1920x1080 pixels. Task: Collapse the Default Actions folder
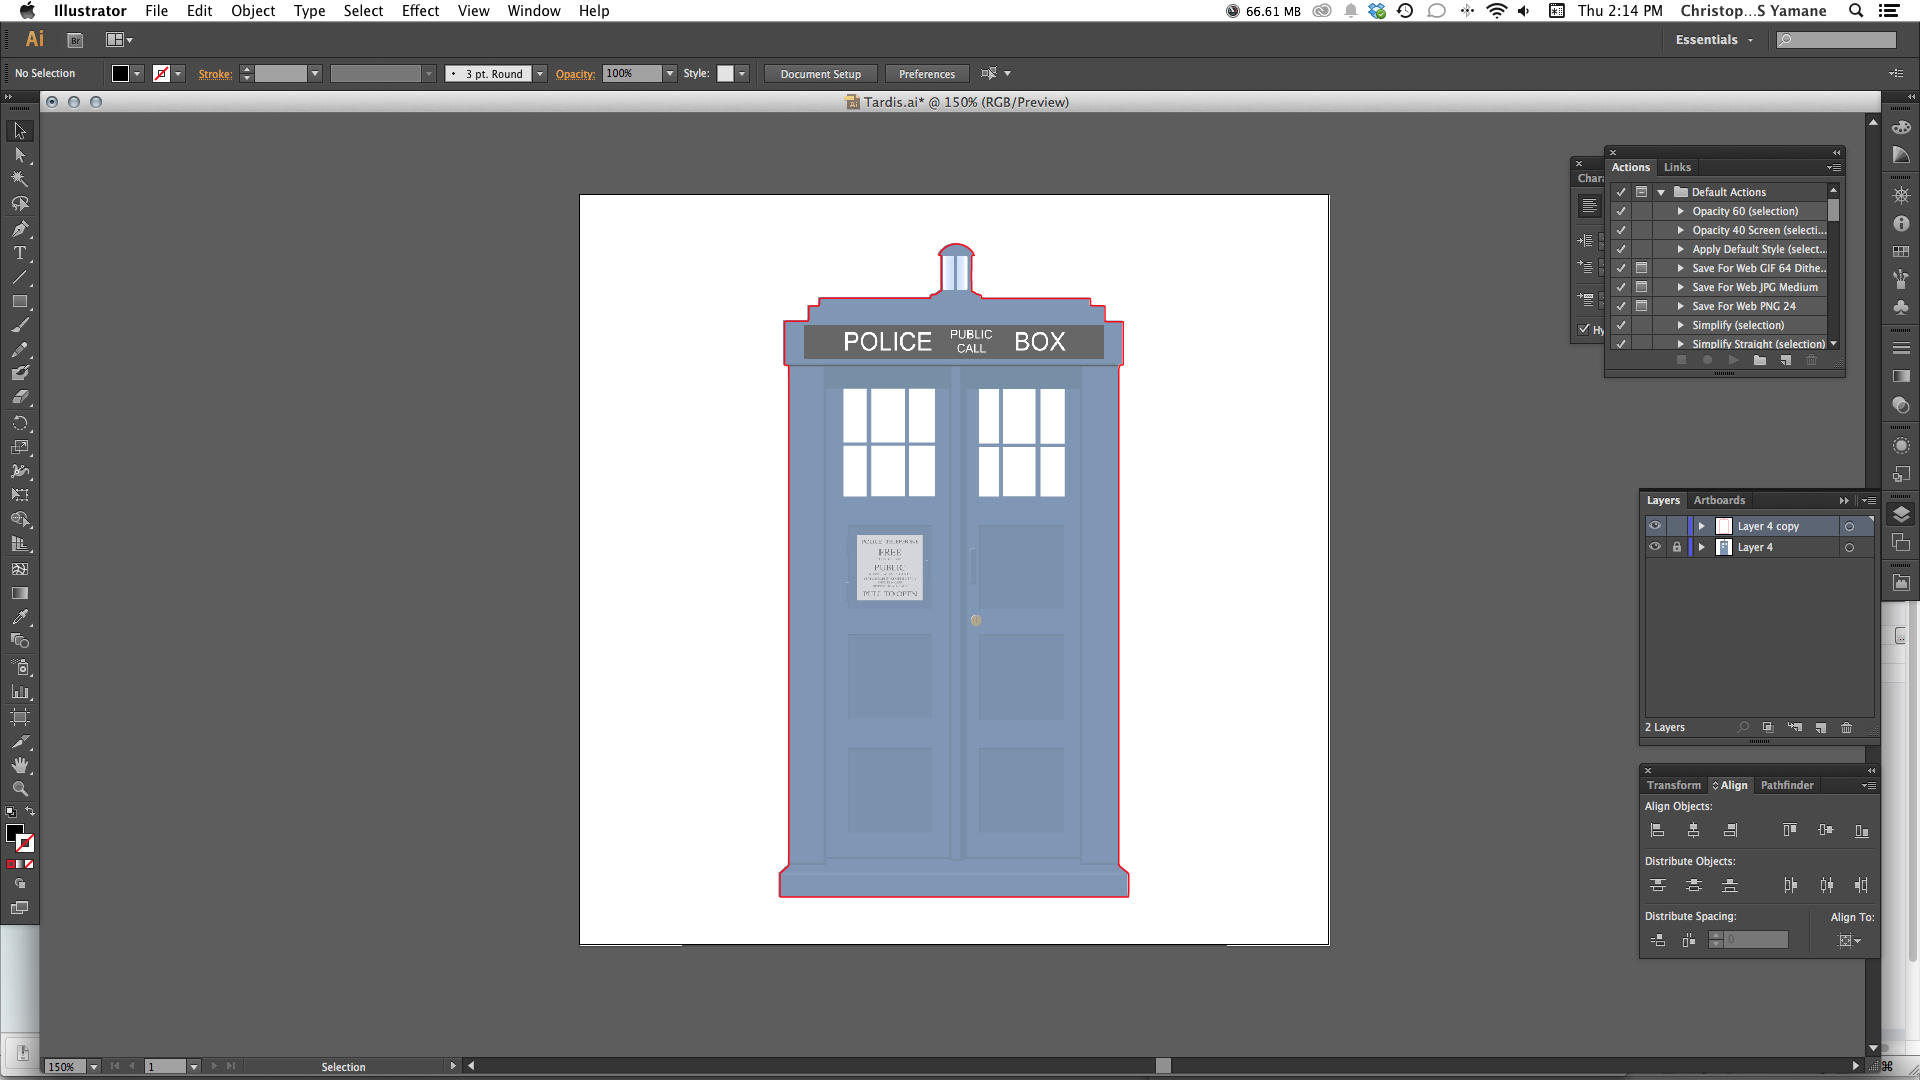click(1661, 192)
